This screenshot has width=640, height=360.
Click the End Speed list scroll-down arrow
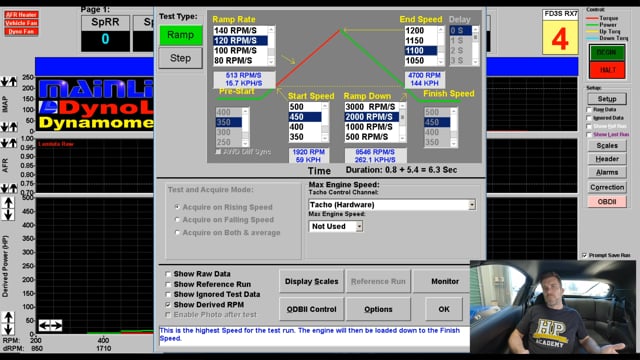point(440,61)
